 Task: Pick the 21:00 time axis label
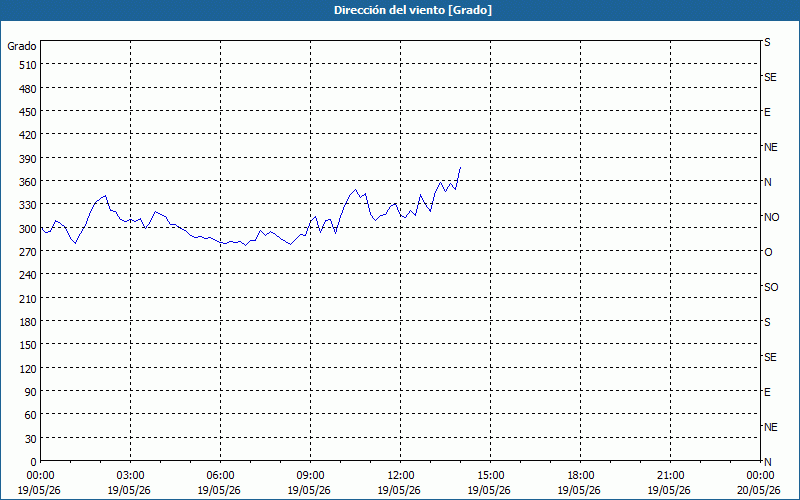(670, 476)
